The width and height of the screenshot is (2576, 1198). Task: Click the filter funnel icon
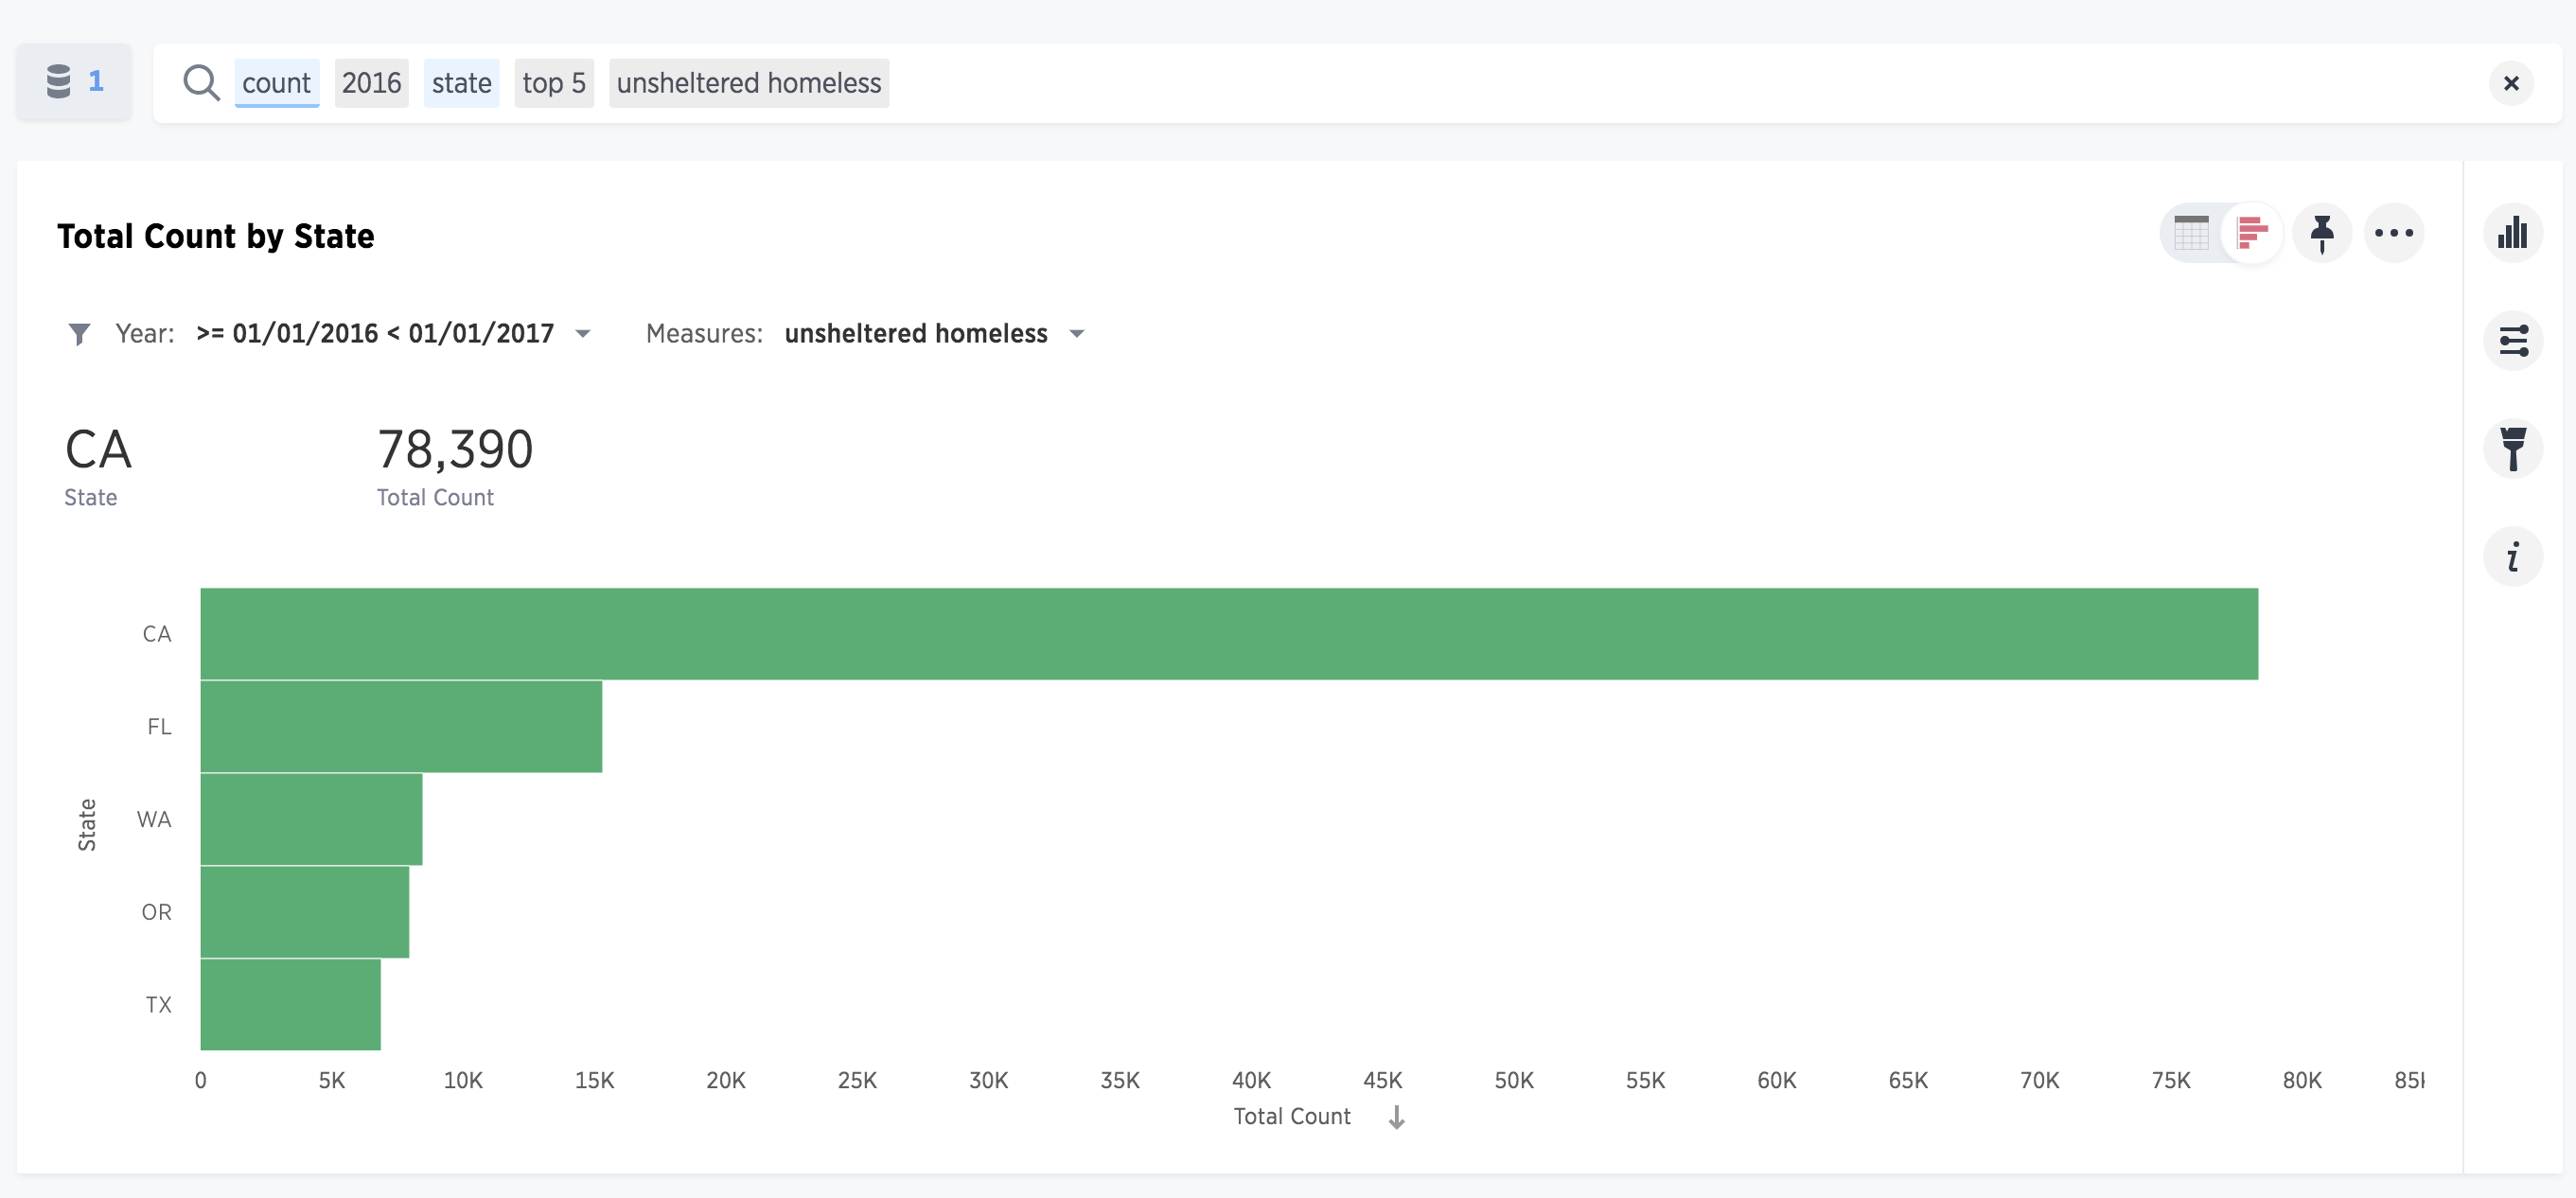point(79,334)
